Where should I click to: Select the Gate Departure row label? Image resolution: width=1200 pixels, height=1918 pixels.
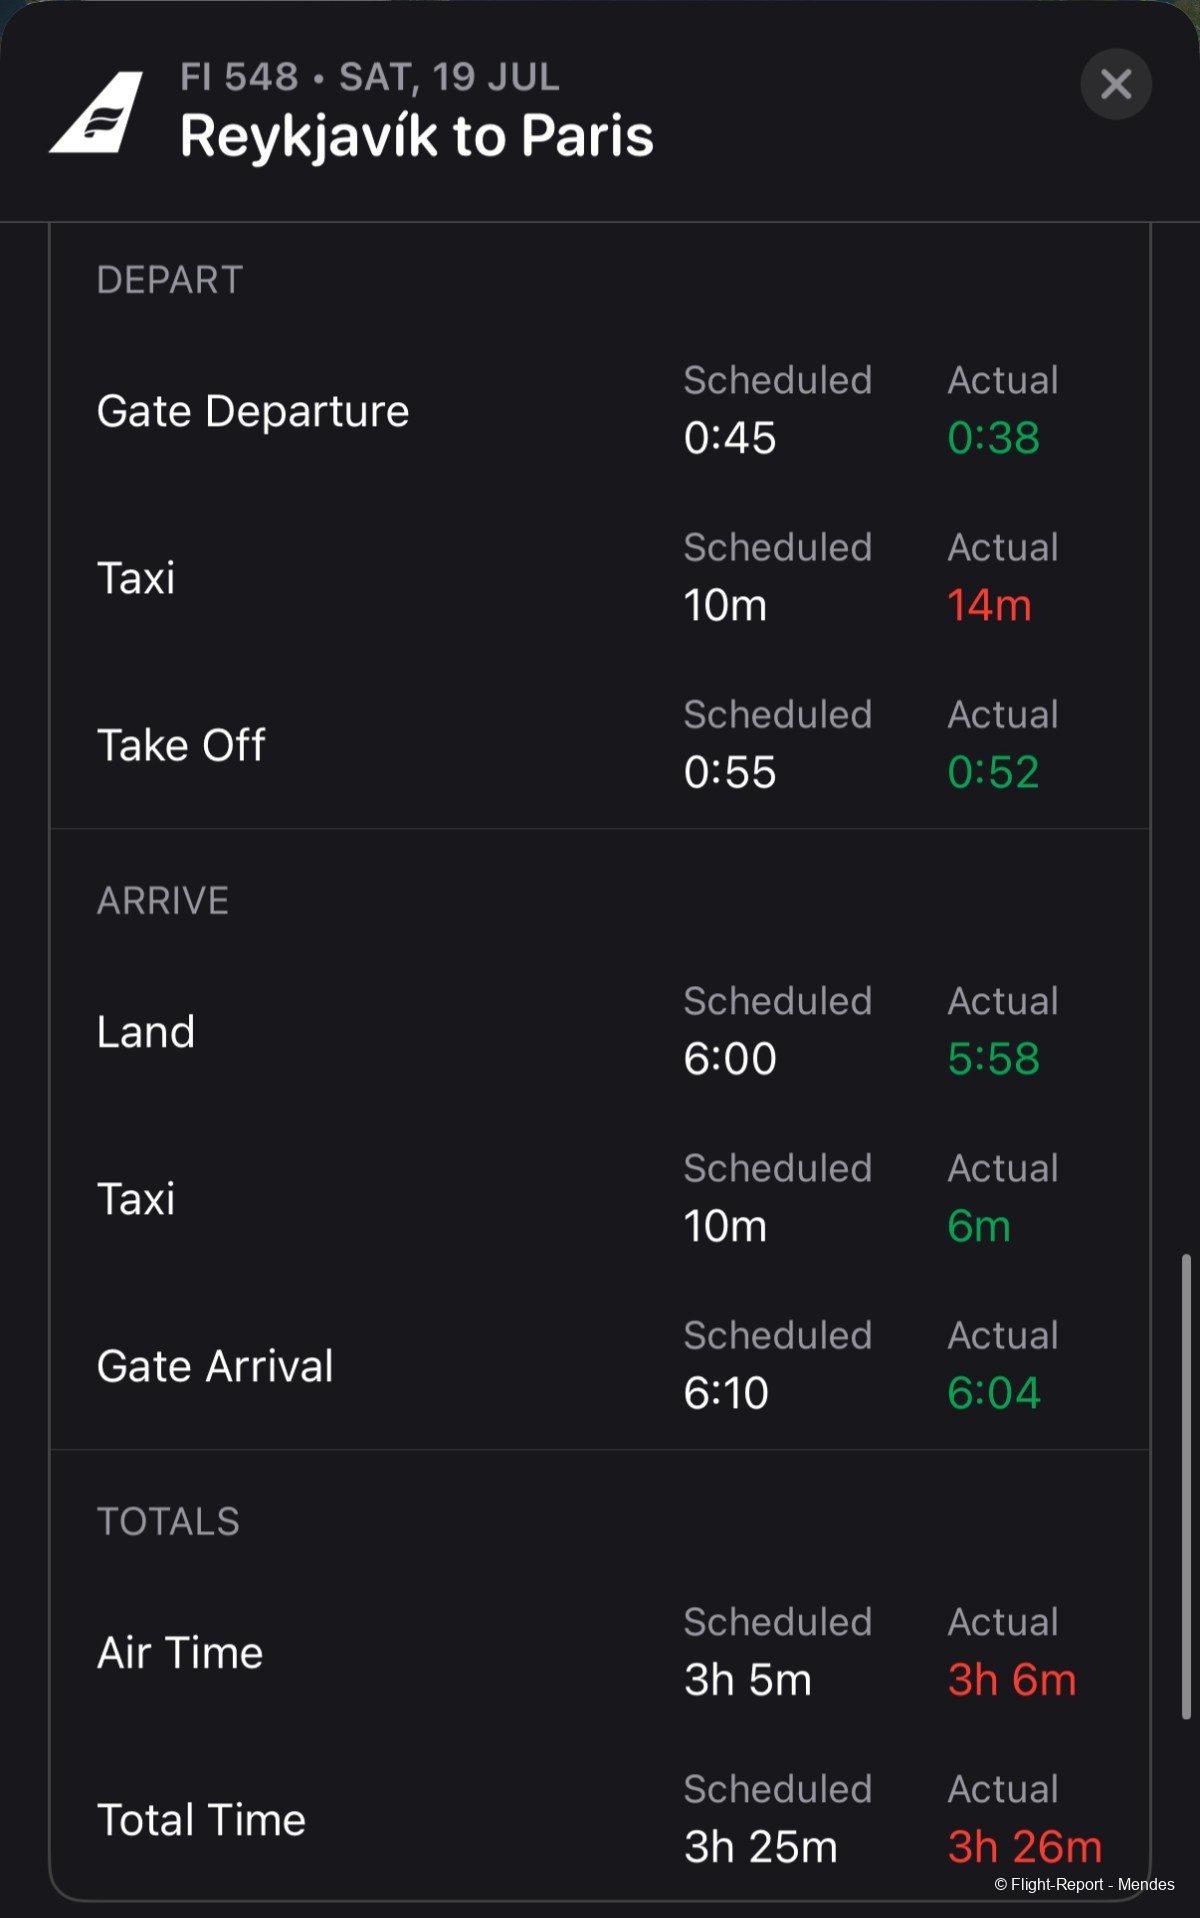tap(253, 411)
